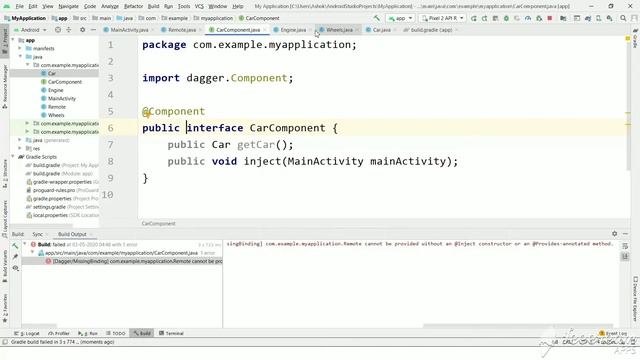This screenshot has height=360, width=640.
Task: Click the Apply Changes icon beside Run
Action: click(484, 18)
